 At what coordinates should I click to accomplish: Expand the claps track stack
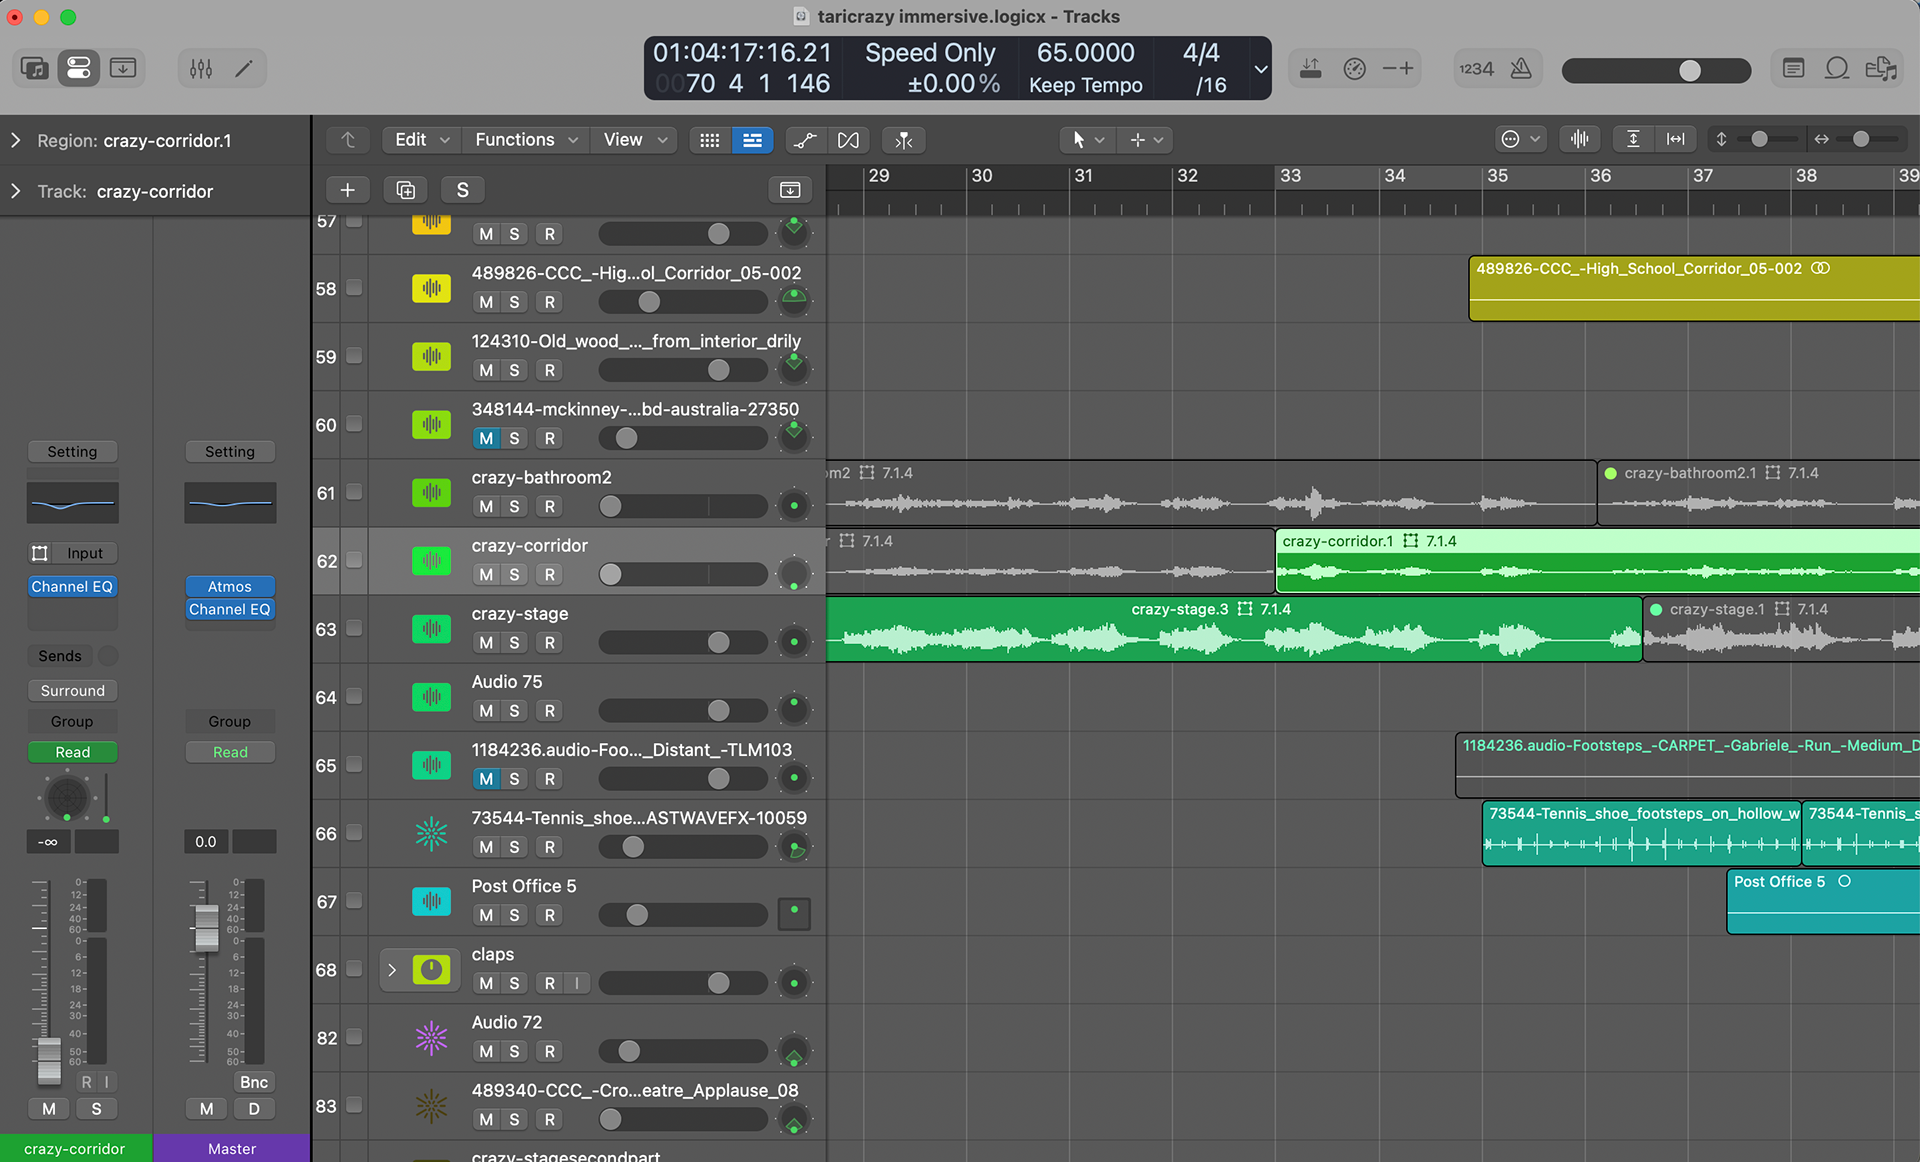point(392,970)
